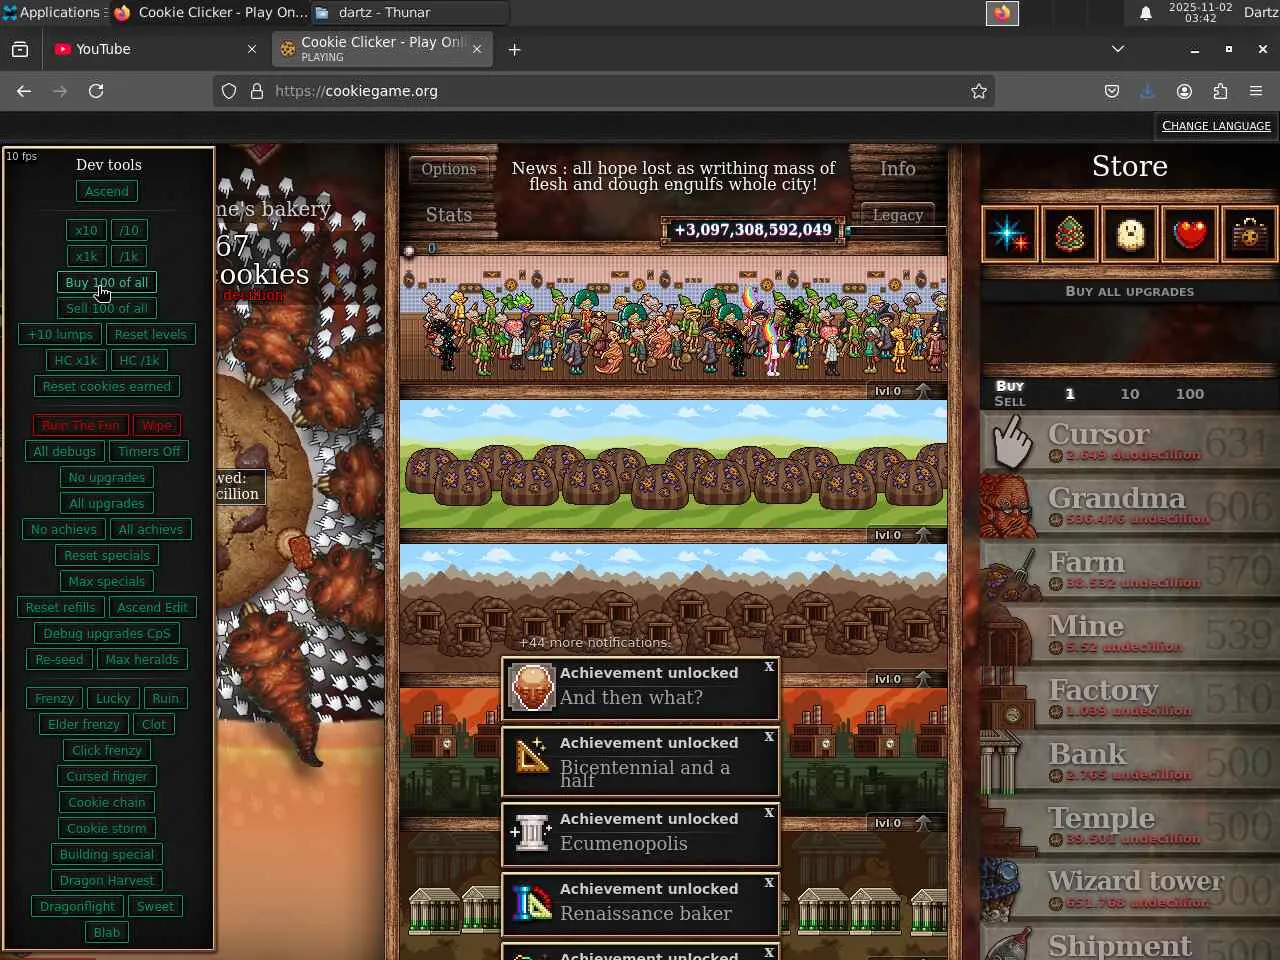This screenshot has width=1280, height=960.
Task: Buy the ghost upgrade in Store
Action: point(1130,234)
